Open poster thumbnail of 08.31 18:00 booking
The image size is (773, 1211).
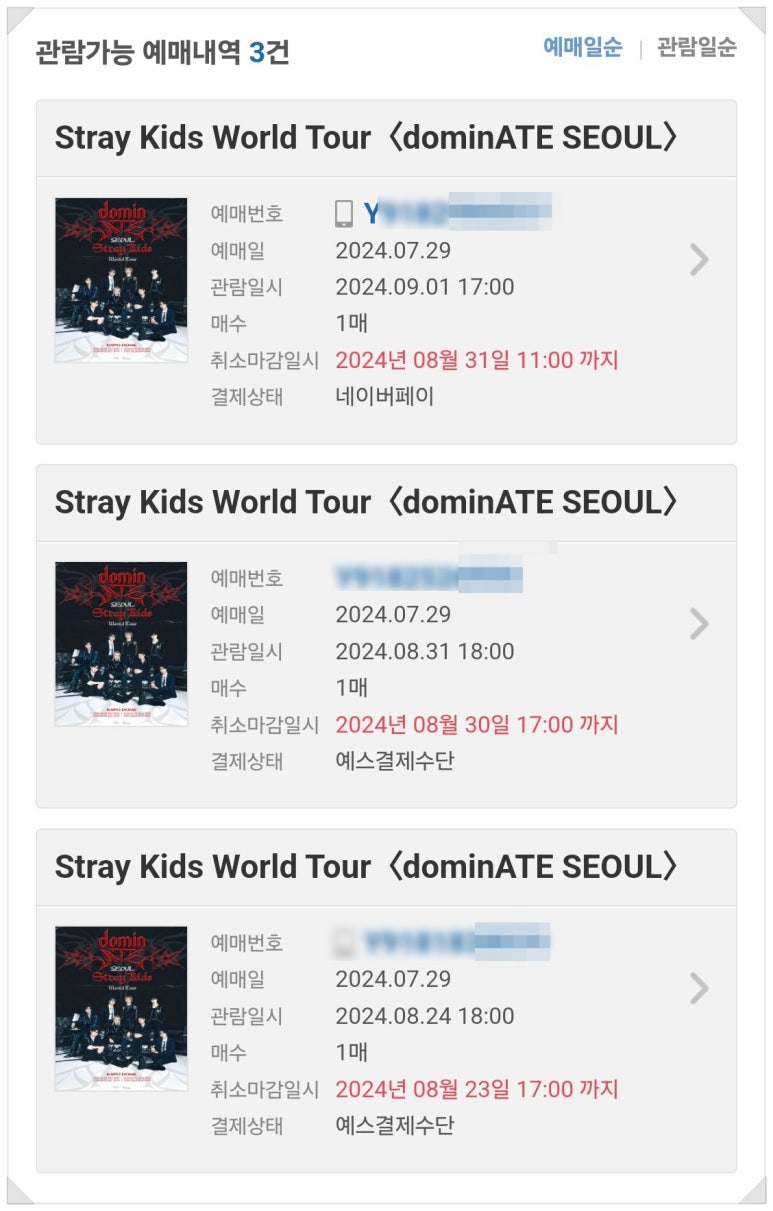[121, 644]
